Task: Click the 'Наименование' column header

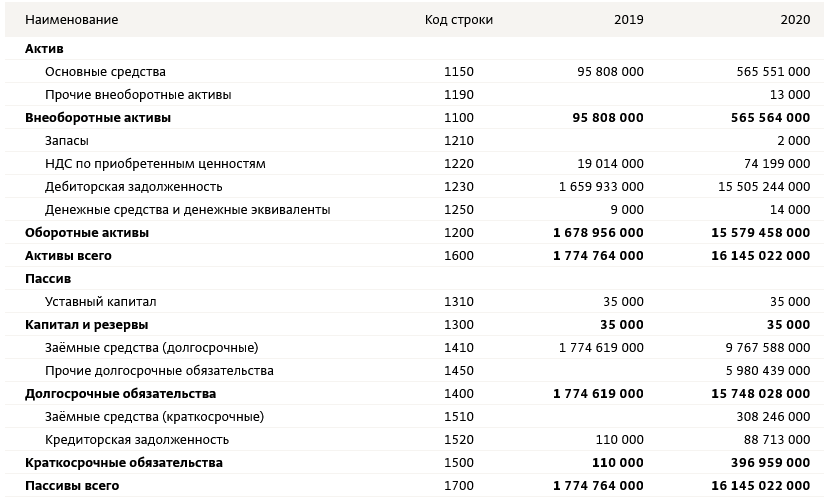Action: pyautogui.click(x=71, y=19)
